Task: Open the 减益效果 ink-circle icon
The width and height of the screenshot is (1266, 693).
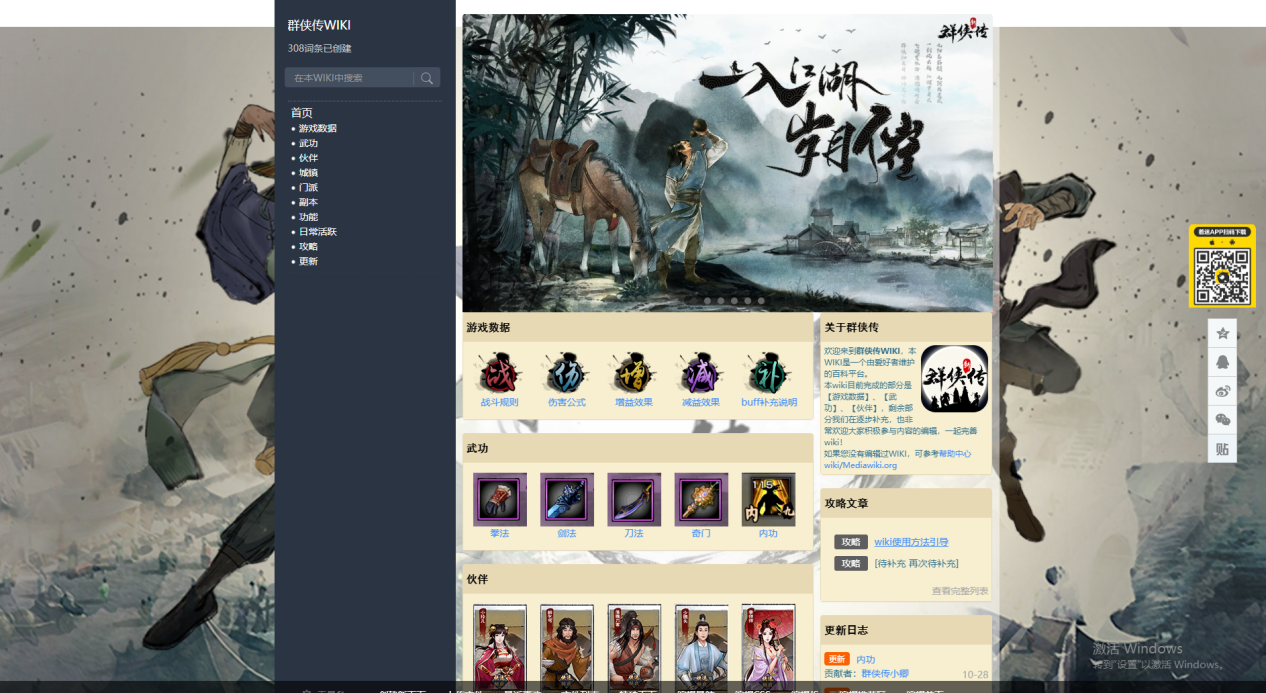Action: pyautogui.click(x=700, y=373)
